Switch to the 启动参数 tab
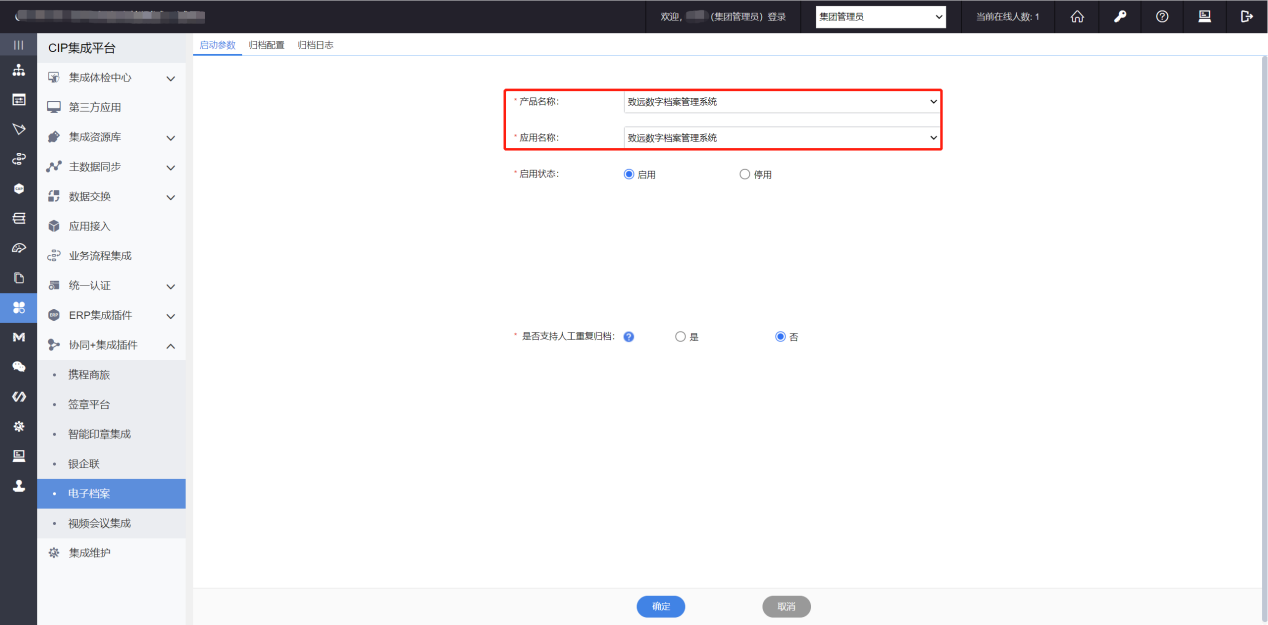Viewport: 1268px width, 625px height. [x=218, y=45]
